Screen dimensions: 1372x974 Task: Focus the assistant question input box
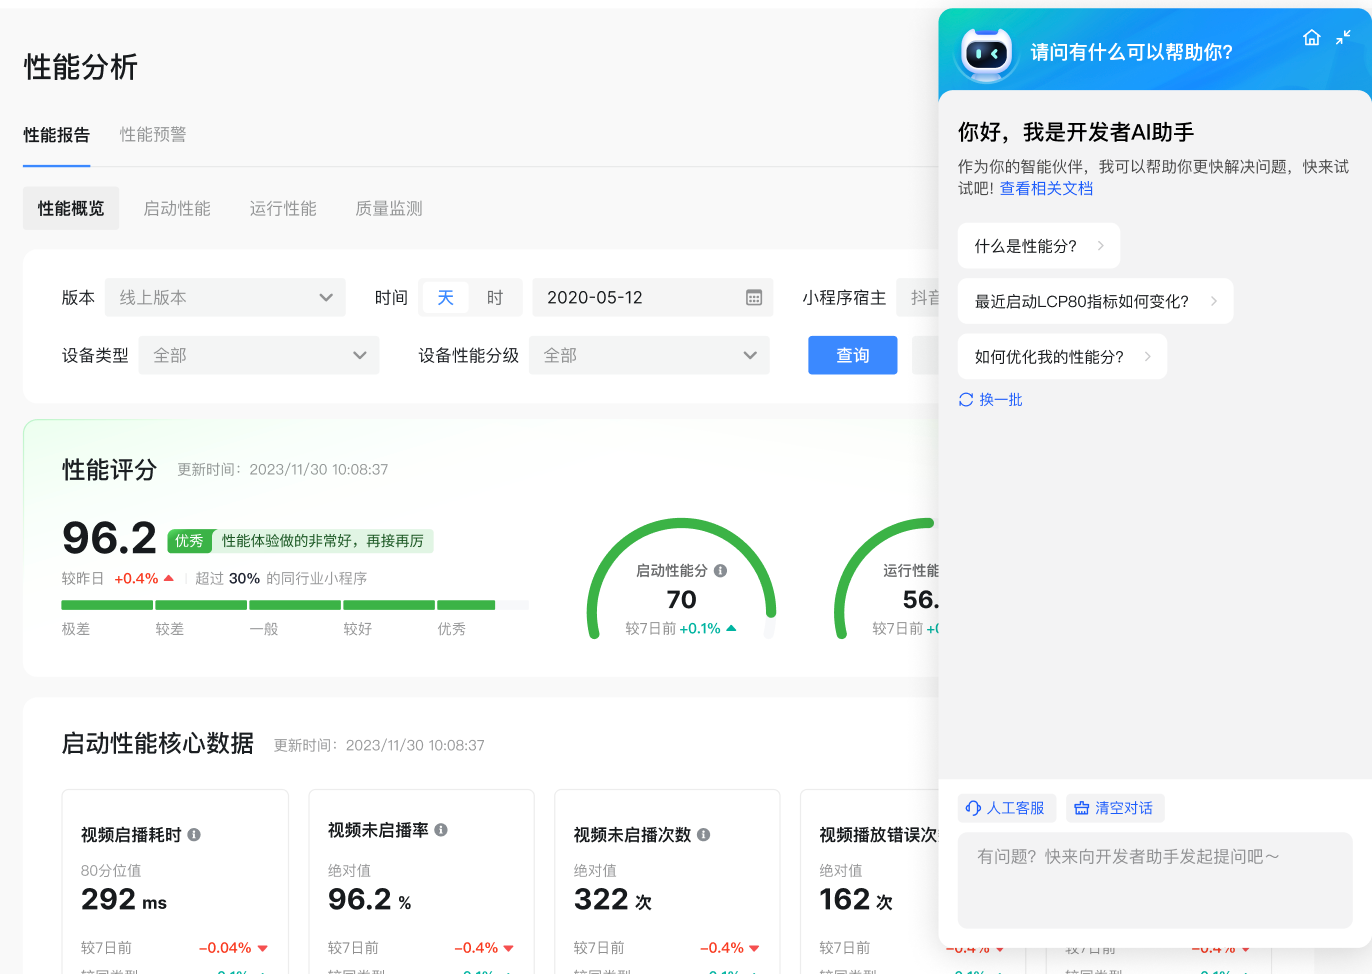1154,880
